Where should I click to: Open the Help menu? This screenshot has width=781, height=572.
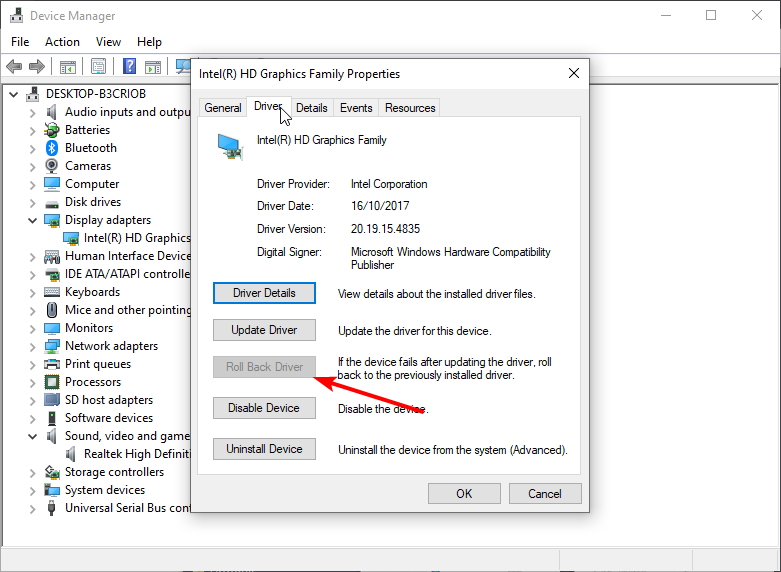click(149, 42)
